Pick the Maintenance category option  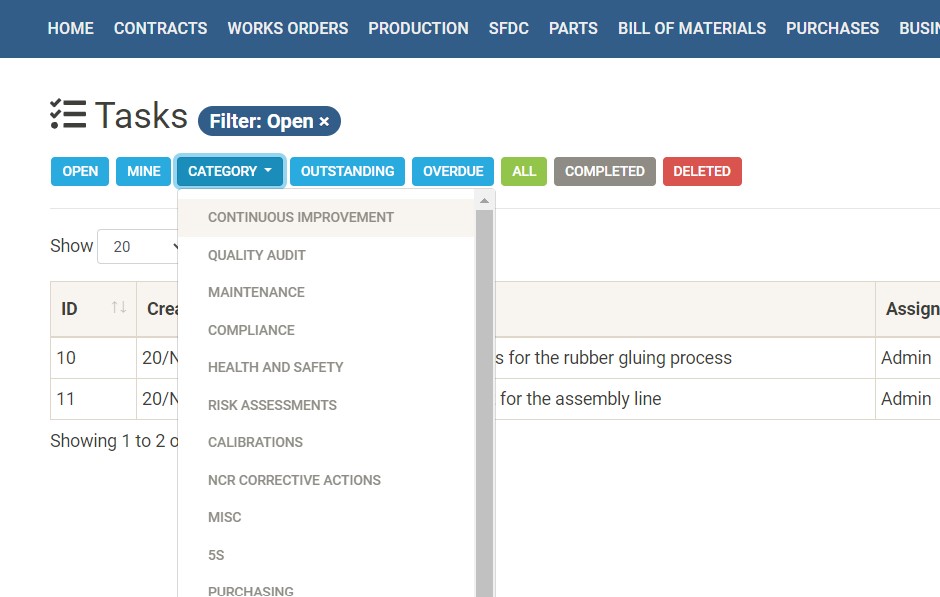256,292
